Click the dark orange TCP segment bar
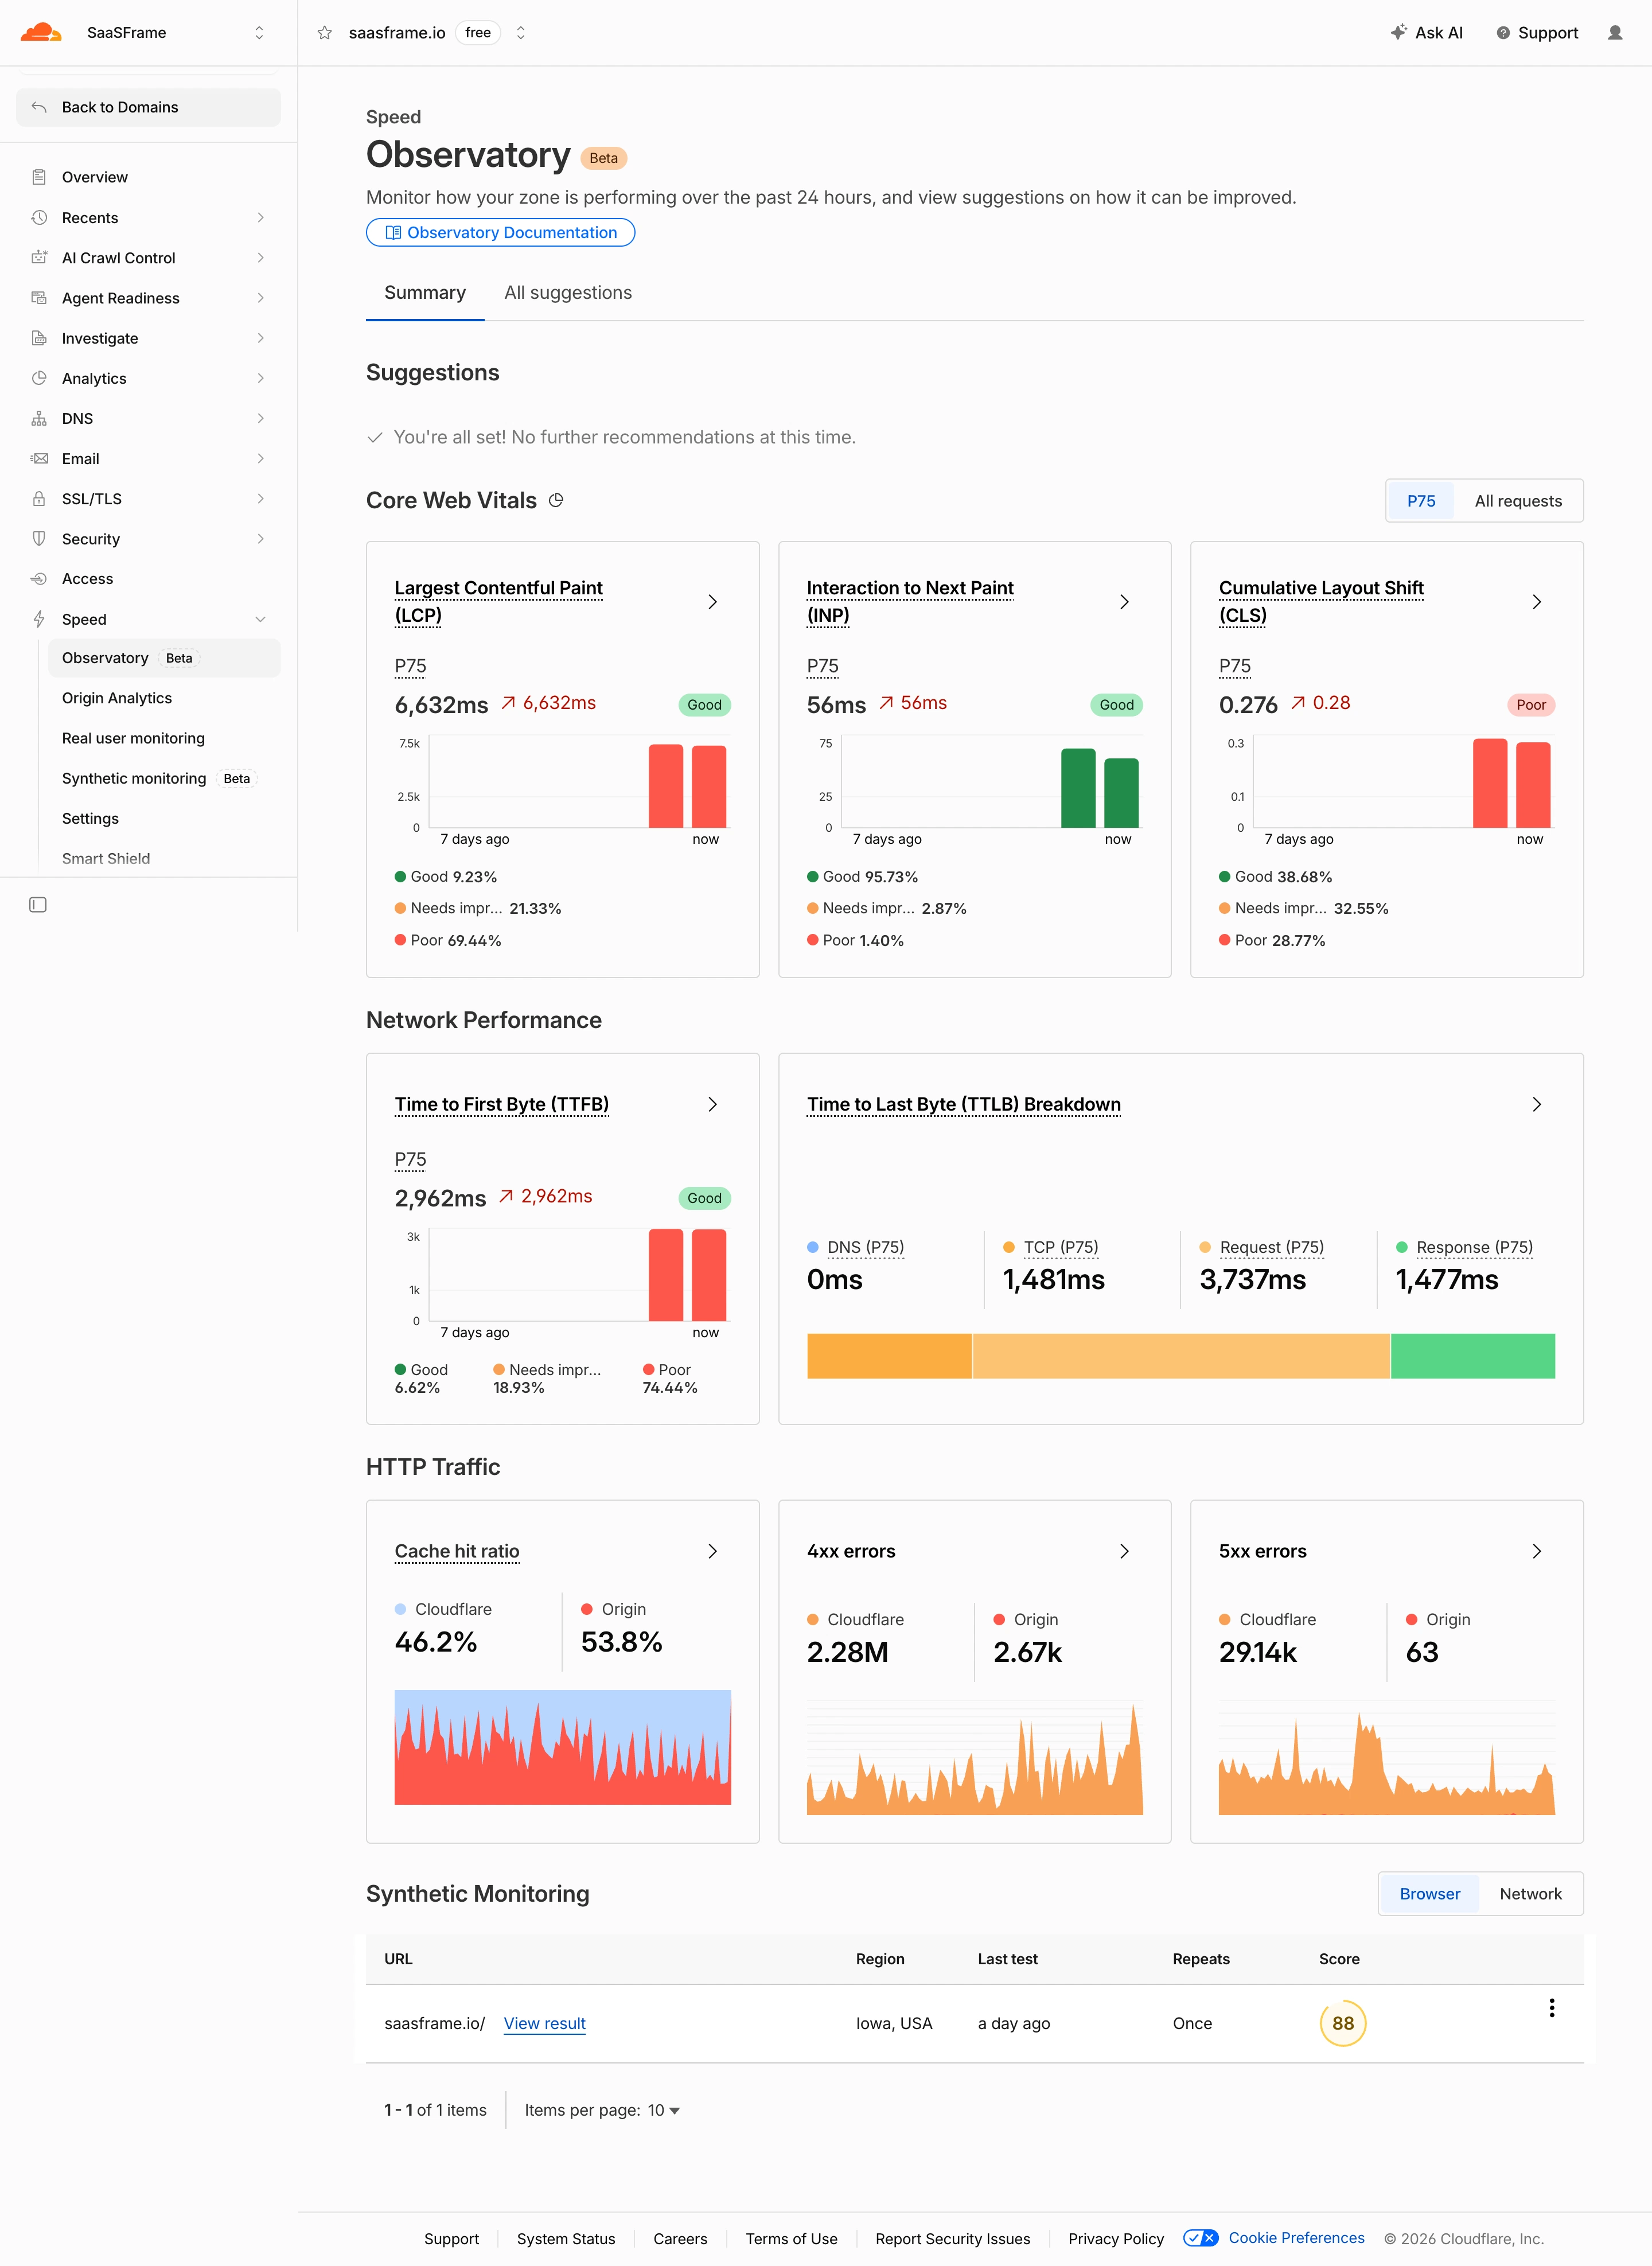 coord(889,1356)
